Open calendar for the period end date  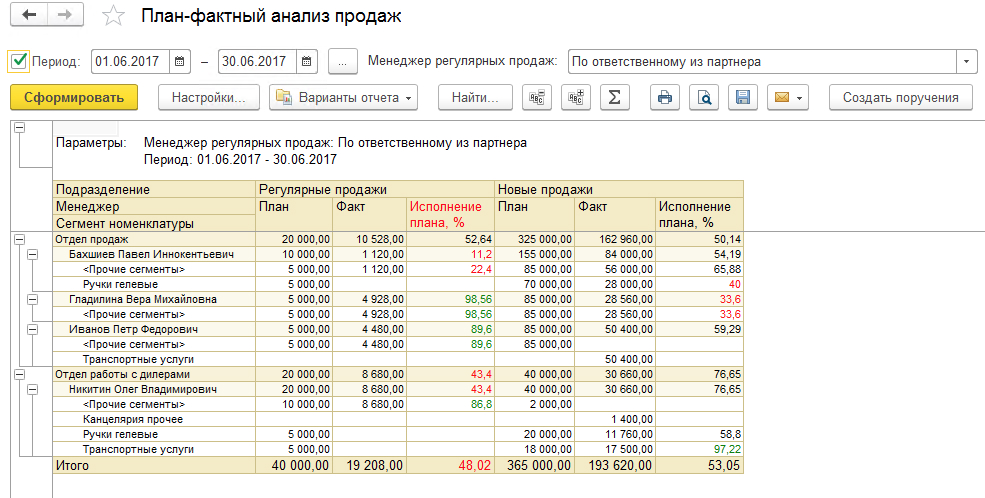[x=307, y=62]
